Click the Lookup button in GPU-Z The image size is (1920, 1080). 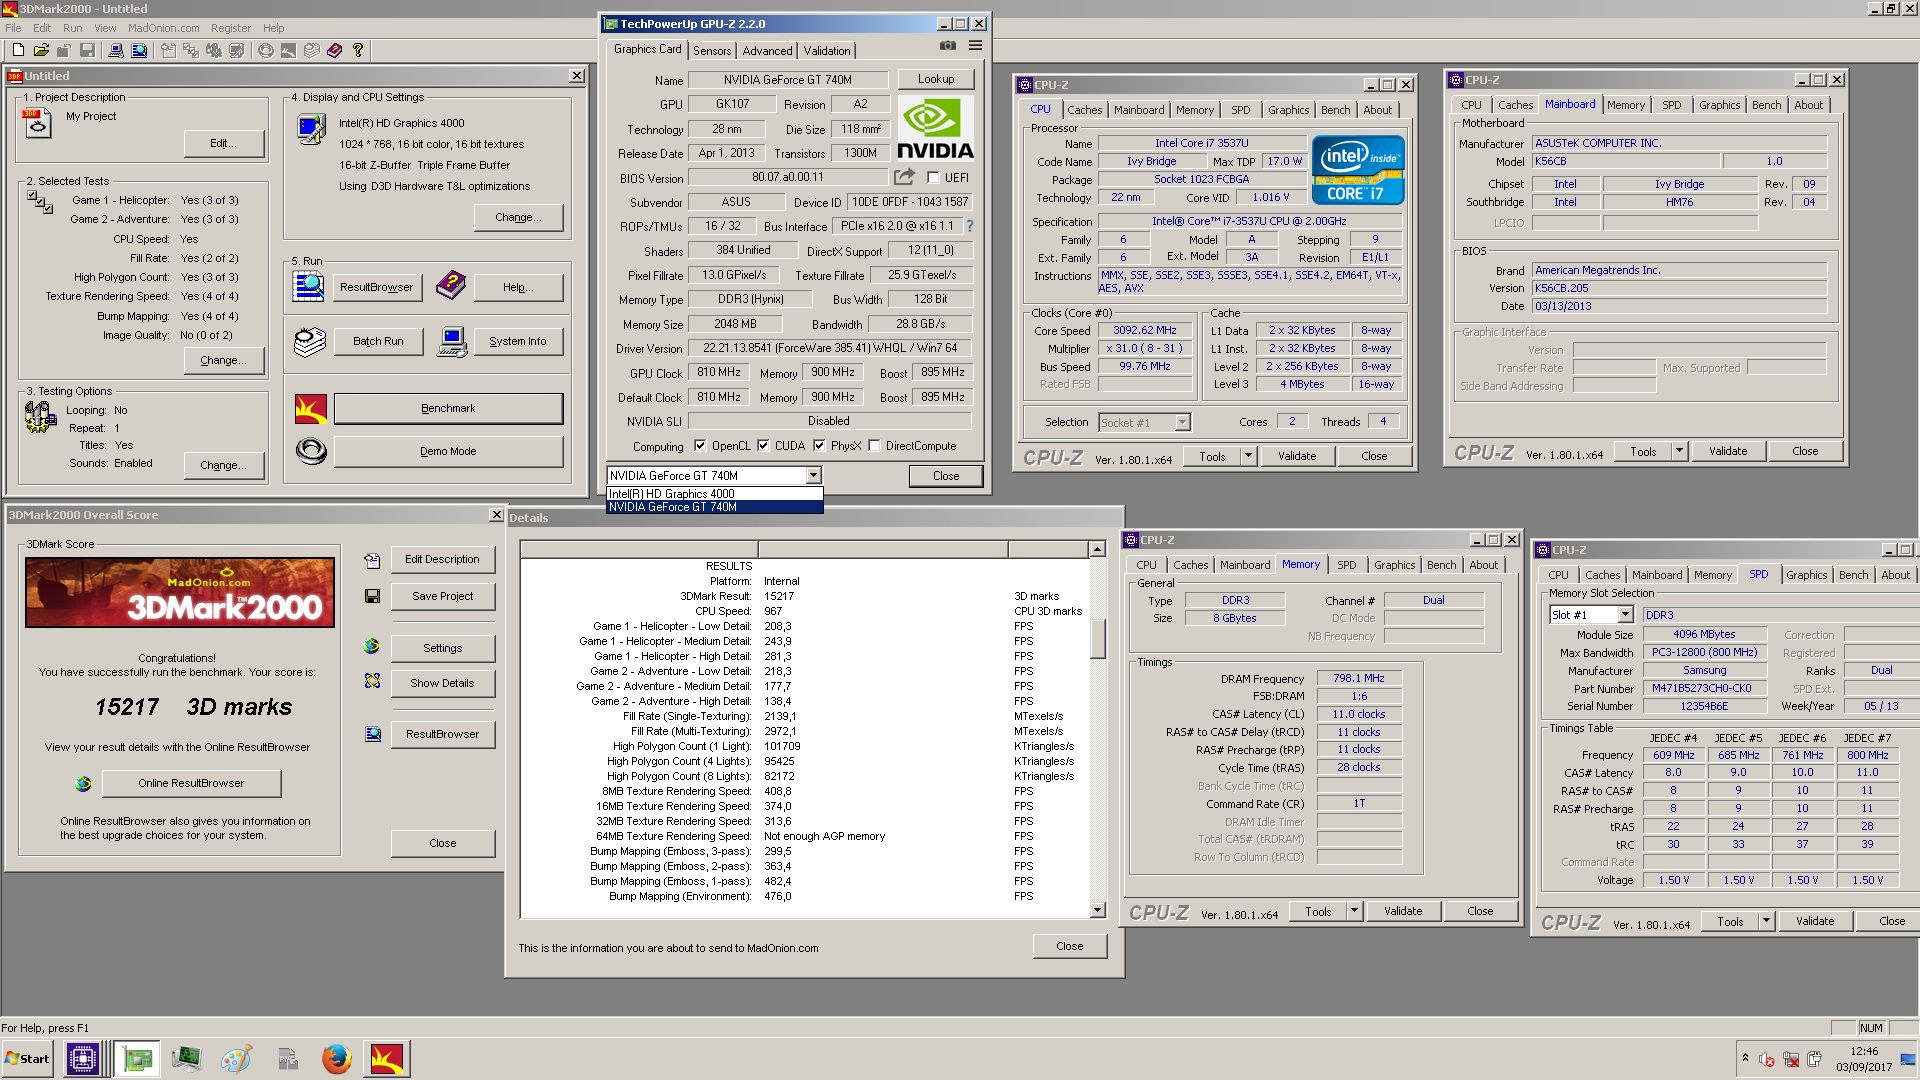pyautogui.click(x=936, y=79)
